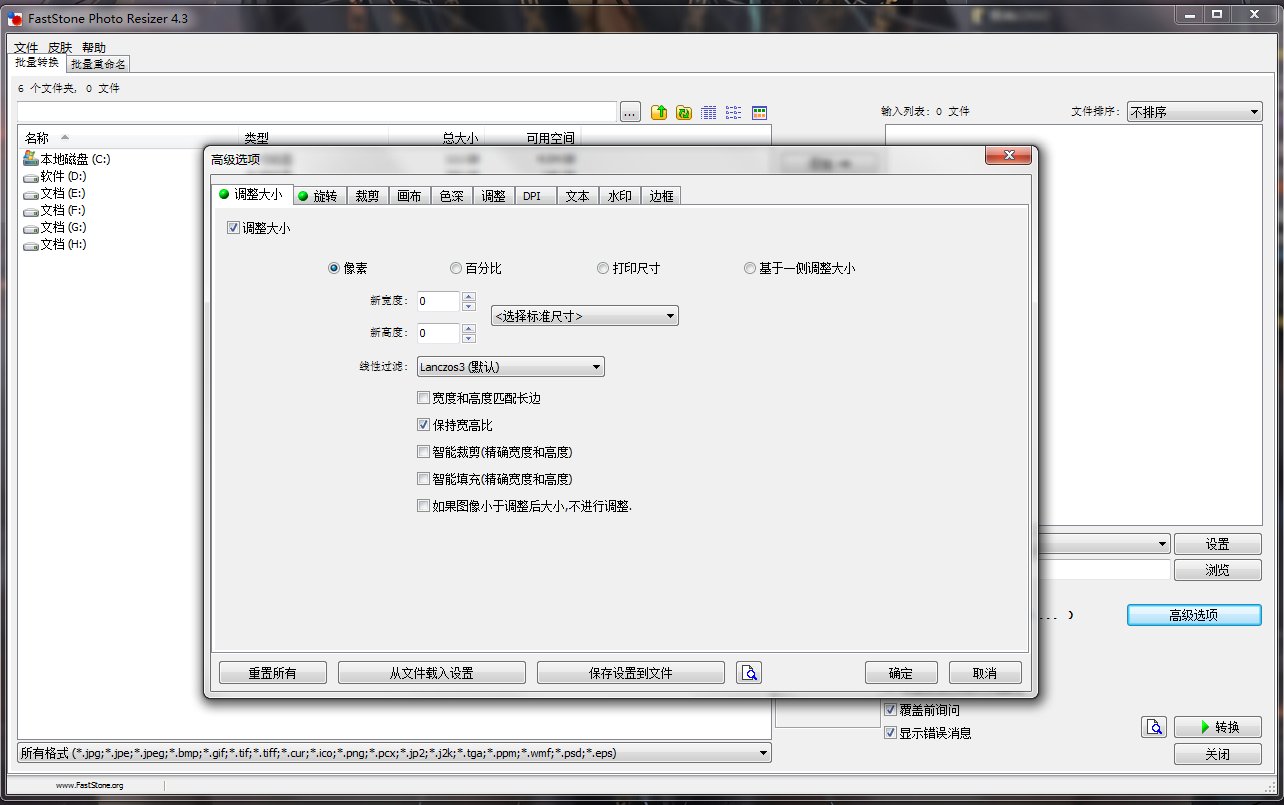Click the FastStone app icon in title bar
Image resolution: width=1284 pixels, height=805 pixels.
click(x=15, y=18)
